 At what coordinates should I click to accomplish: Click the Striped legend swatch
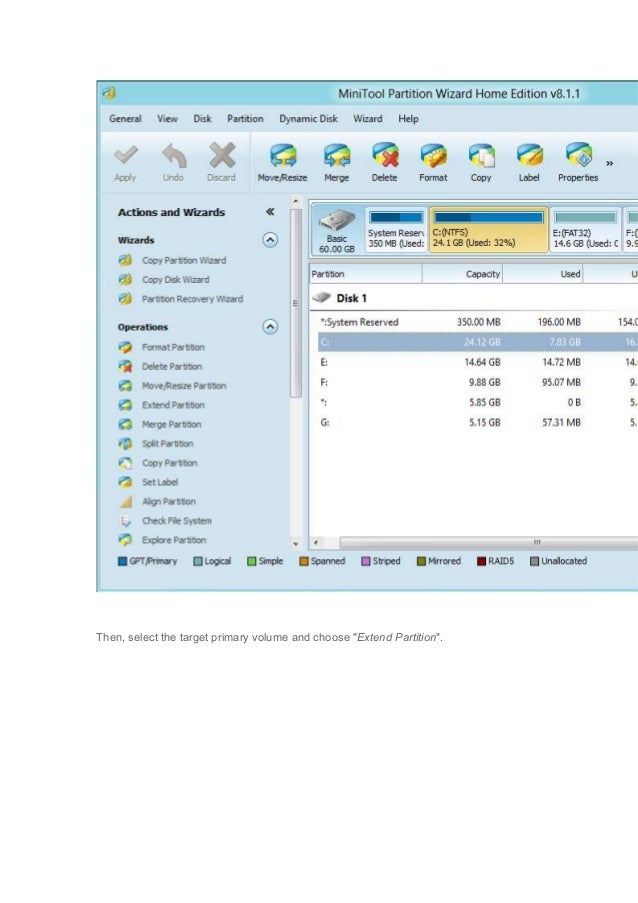pos(366,561)
